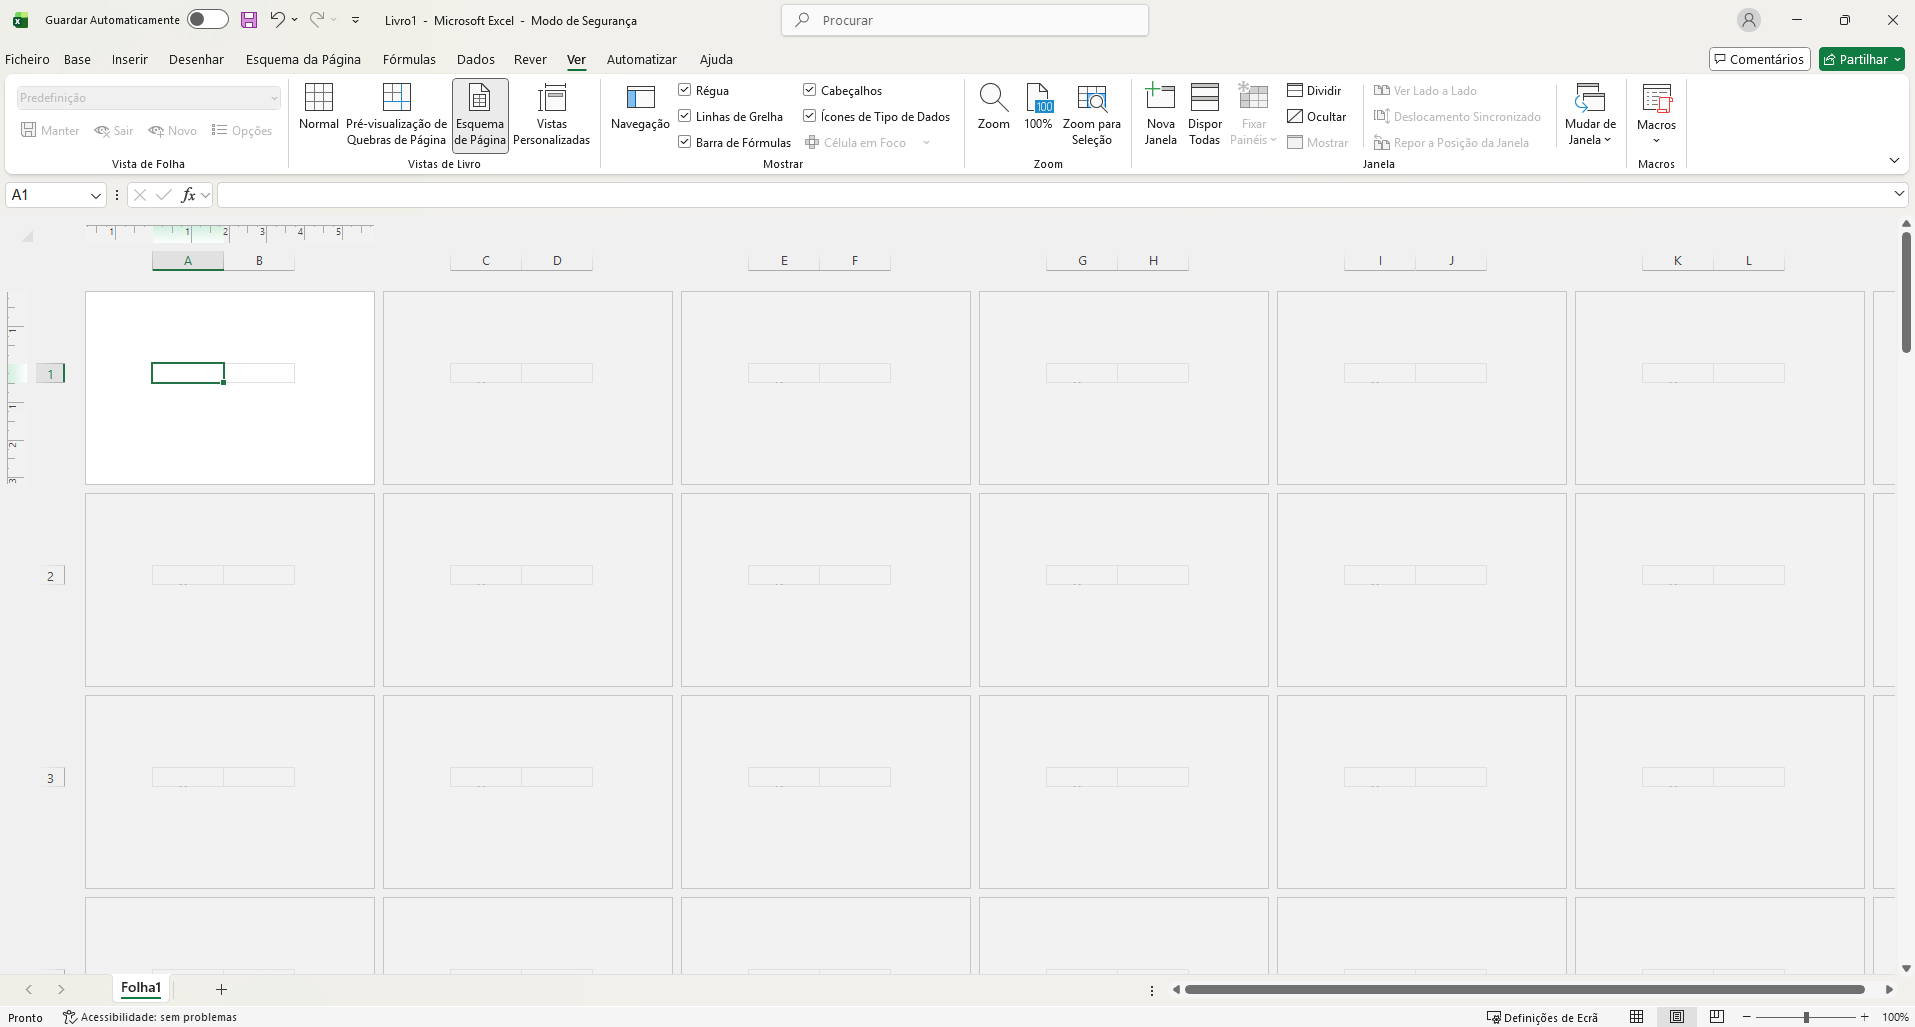Switch to the Inserir tab
This screenshot has height=1027, width=1915.
[x=130, y=59]
